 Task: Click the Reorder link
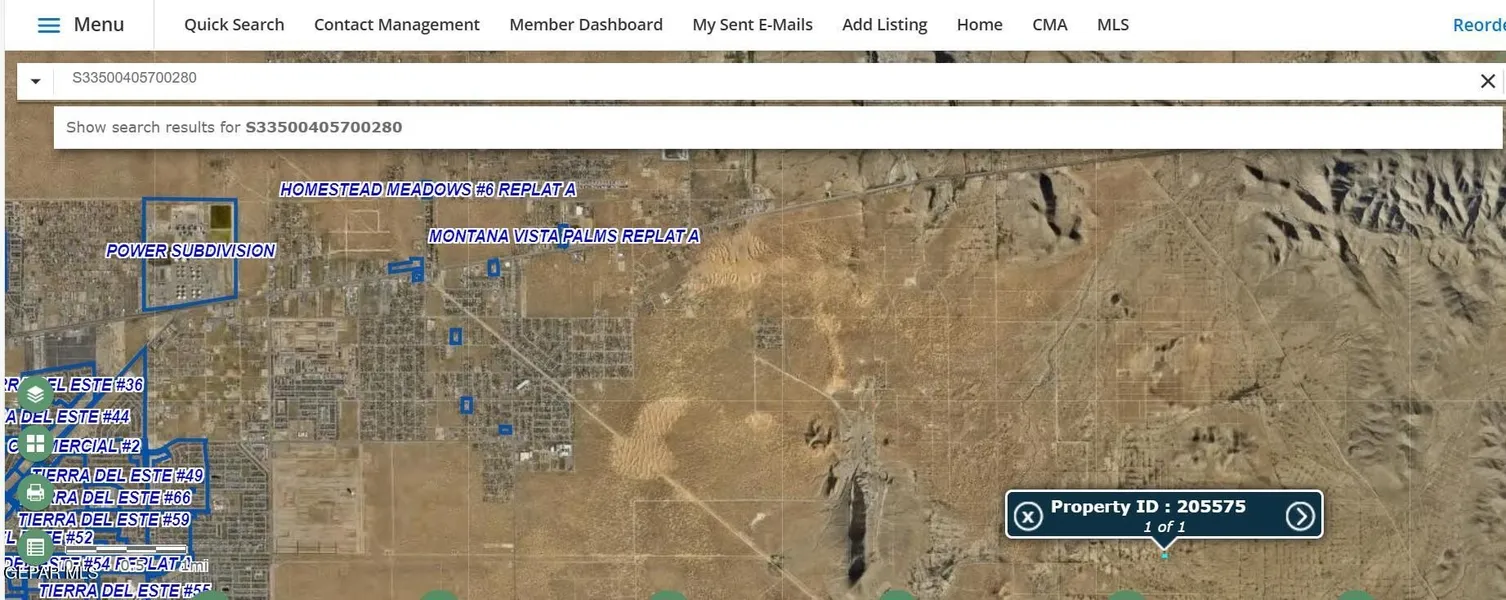click(1478, 25)
